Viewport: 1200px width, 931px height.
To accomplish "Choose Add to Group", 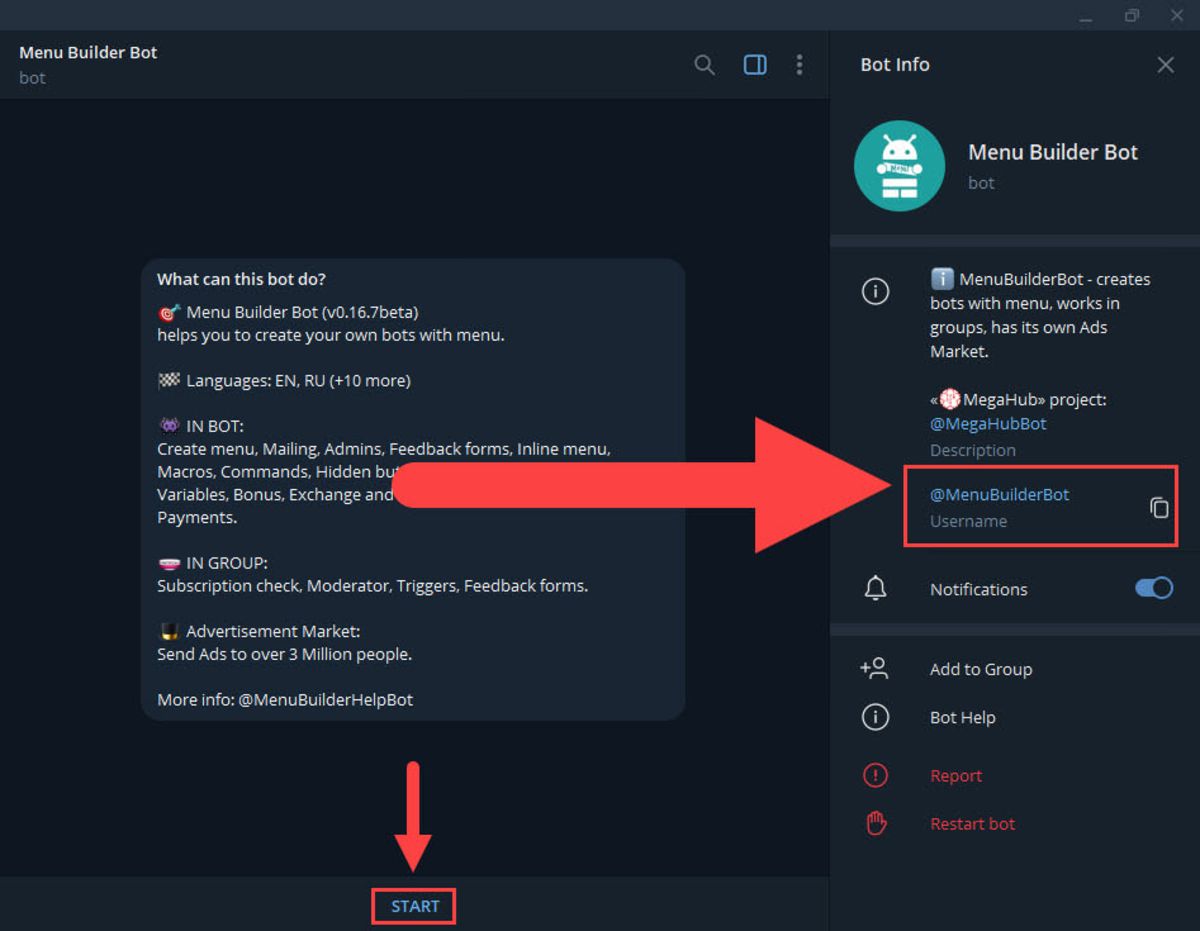I will coord(981,669).
